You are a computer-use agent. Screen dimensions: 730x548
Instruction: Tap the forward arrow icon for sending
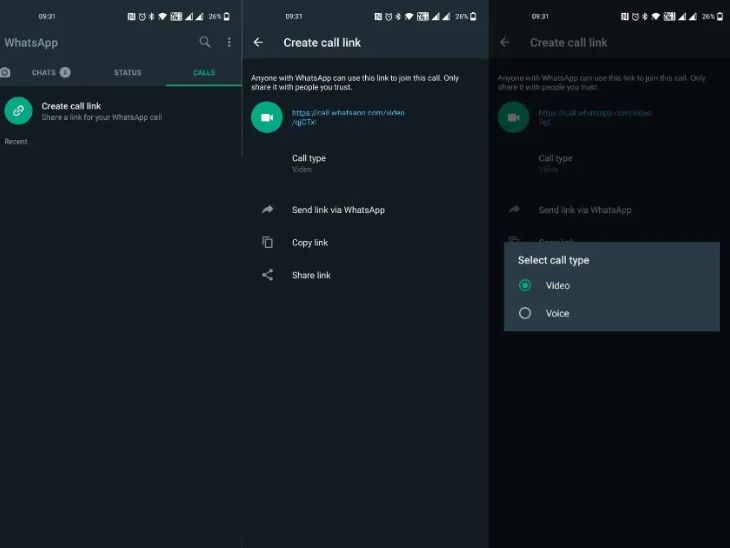(267, 210)
